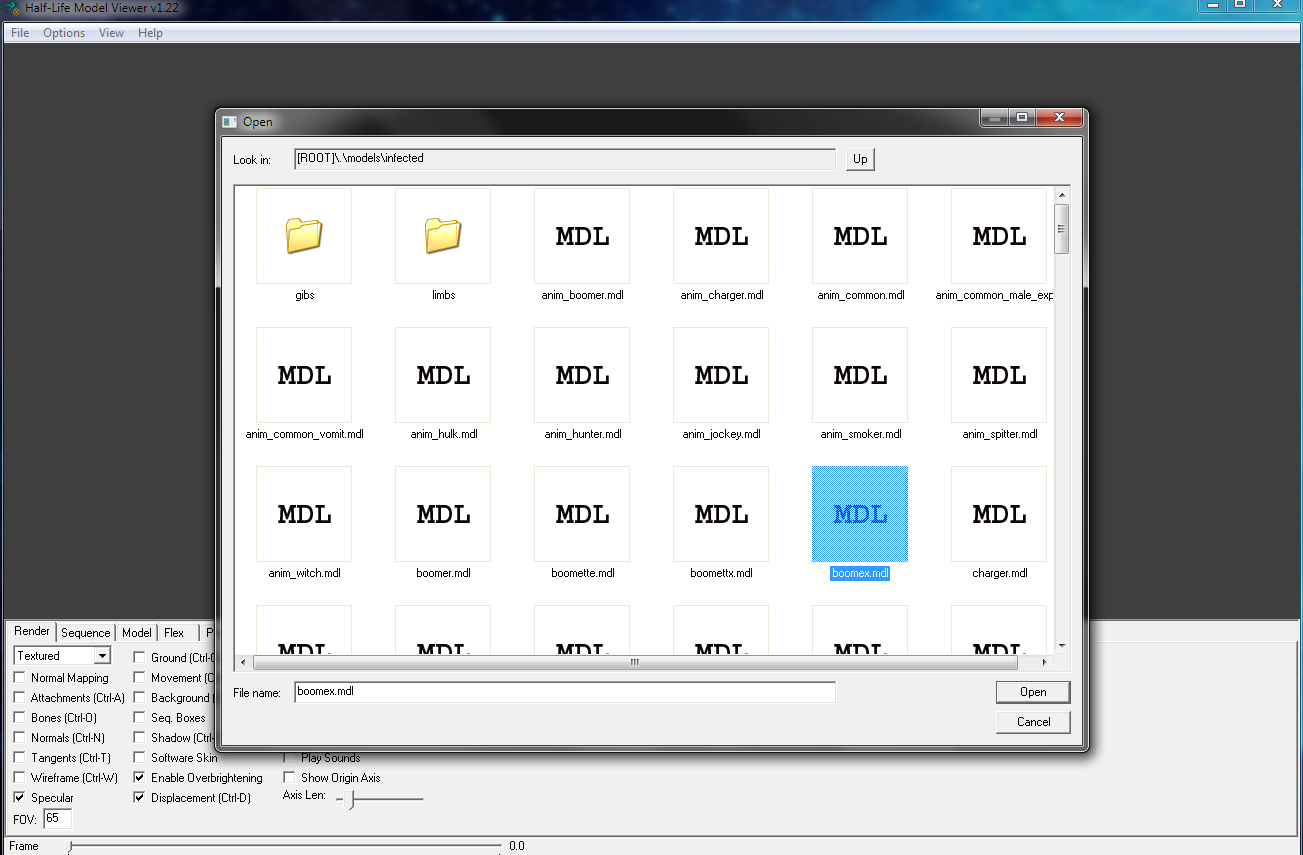
Task: Click the file list vertical scrollbar
Action: [x=1062, y=229]
